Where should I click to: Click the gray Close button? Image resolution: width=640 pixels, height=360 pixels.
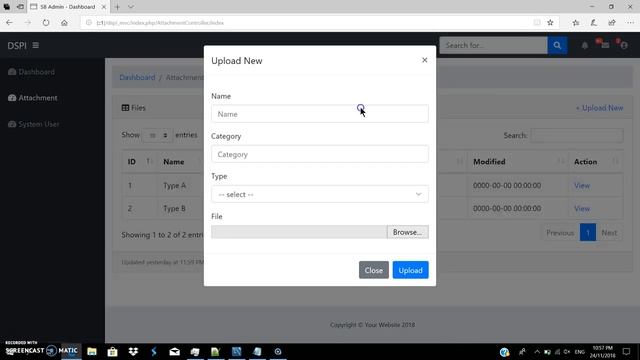(x=373, y=270)
